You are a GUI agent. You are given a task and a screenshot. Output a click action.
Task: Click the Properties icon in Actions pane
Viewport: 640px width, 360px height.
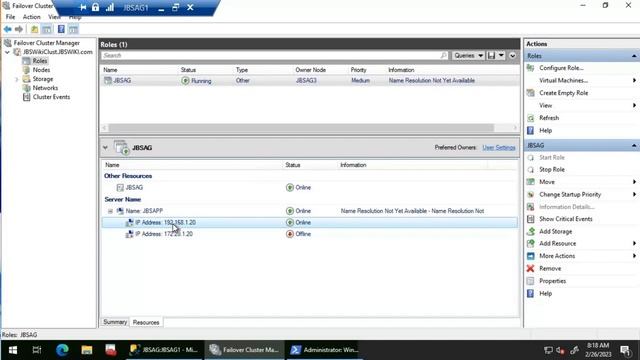click(531, 281)
